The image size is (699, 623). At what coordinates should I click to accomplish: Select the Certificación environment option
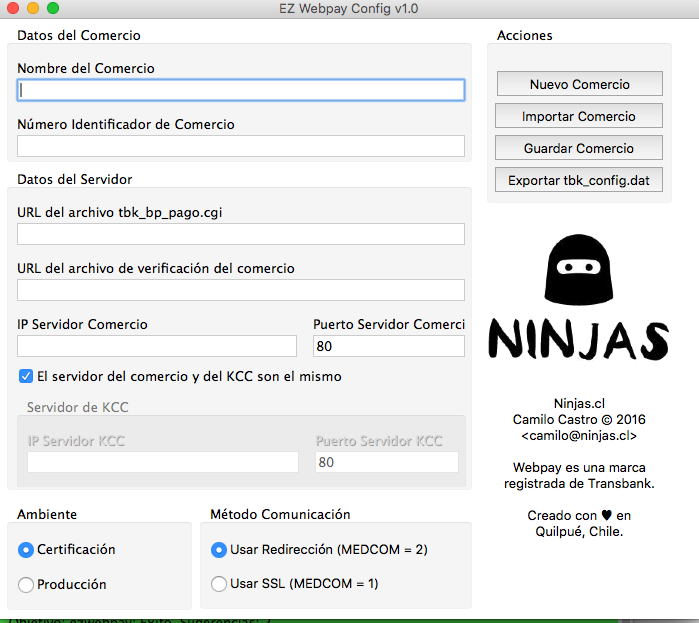pos(26,549)
